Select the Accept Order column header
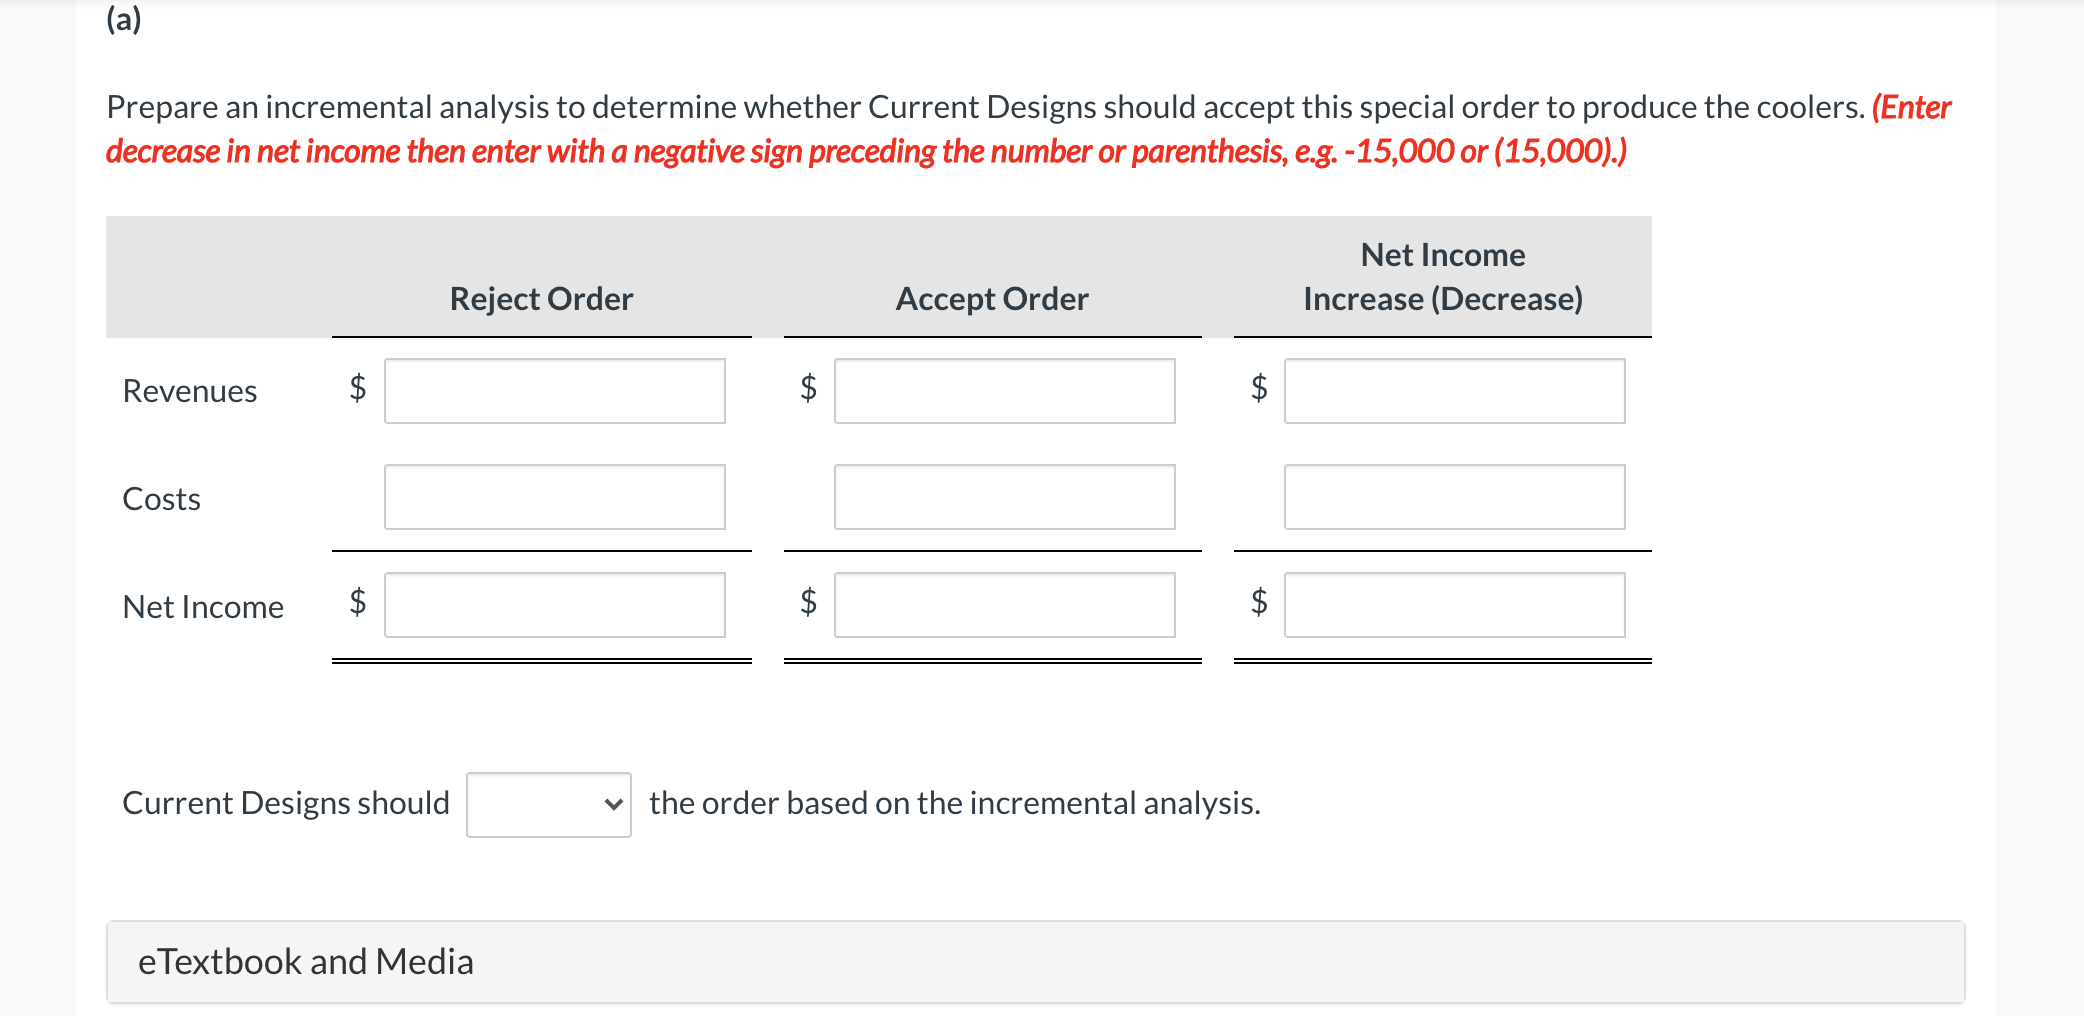Screen dimensions: 2084x1016 [x=991, y=298]
